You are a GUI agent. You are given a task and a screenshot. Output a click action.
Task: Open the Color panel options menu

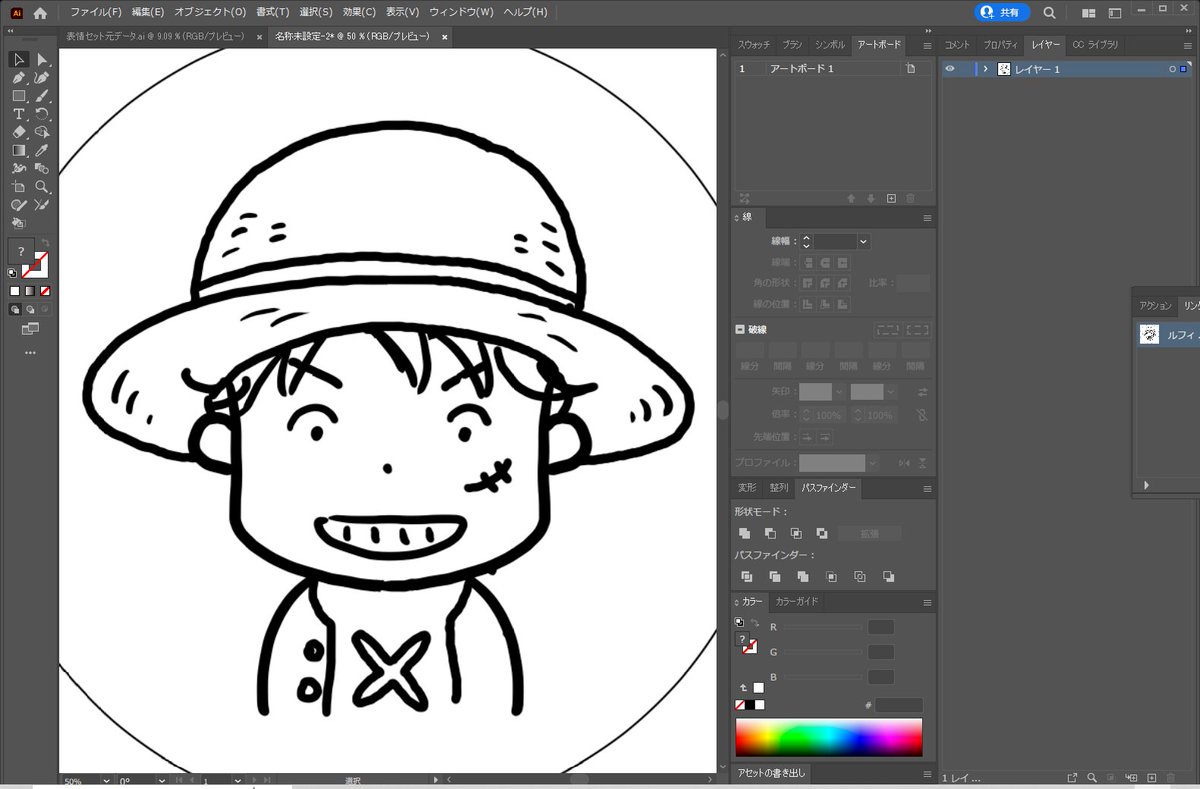927,603
